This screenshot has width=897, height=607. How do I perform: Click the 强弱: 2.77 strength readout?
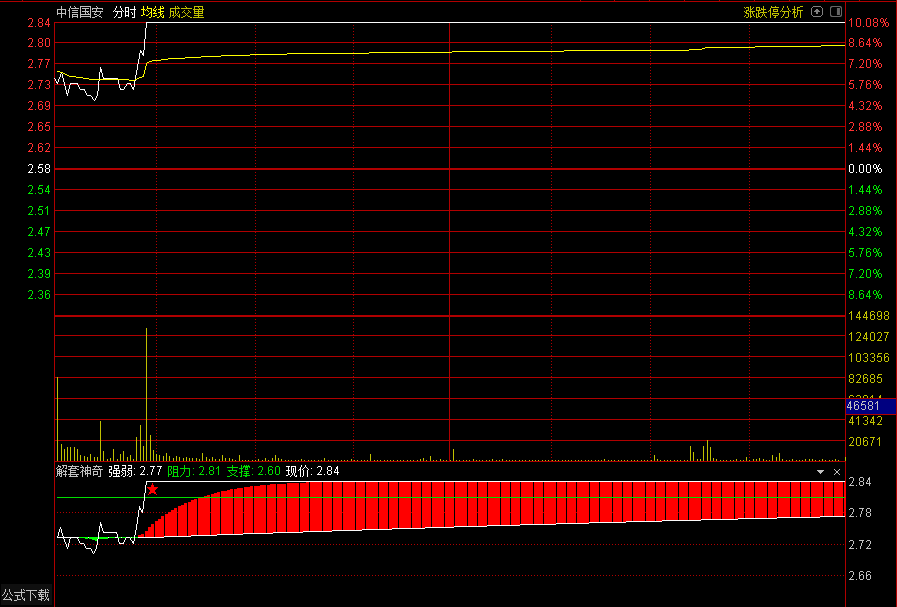(135, 471)
